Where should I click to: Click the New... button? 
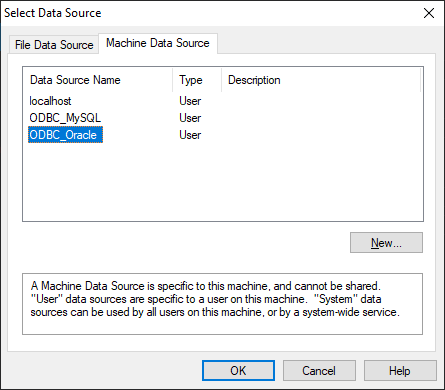pyautogui.click(x=386, y=243)
